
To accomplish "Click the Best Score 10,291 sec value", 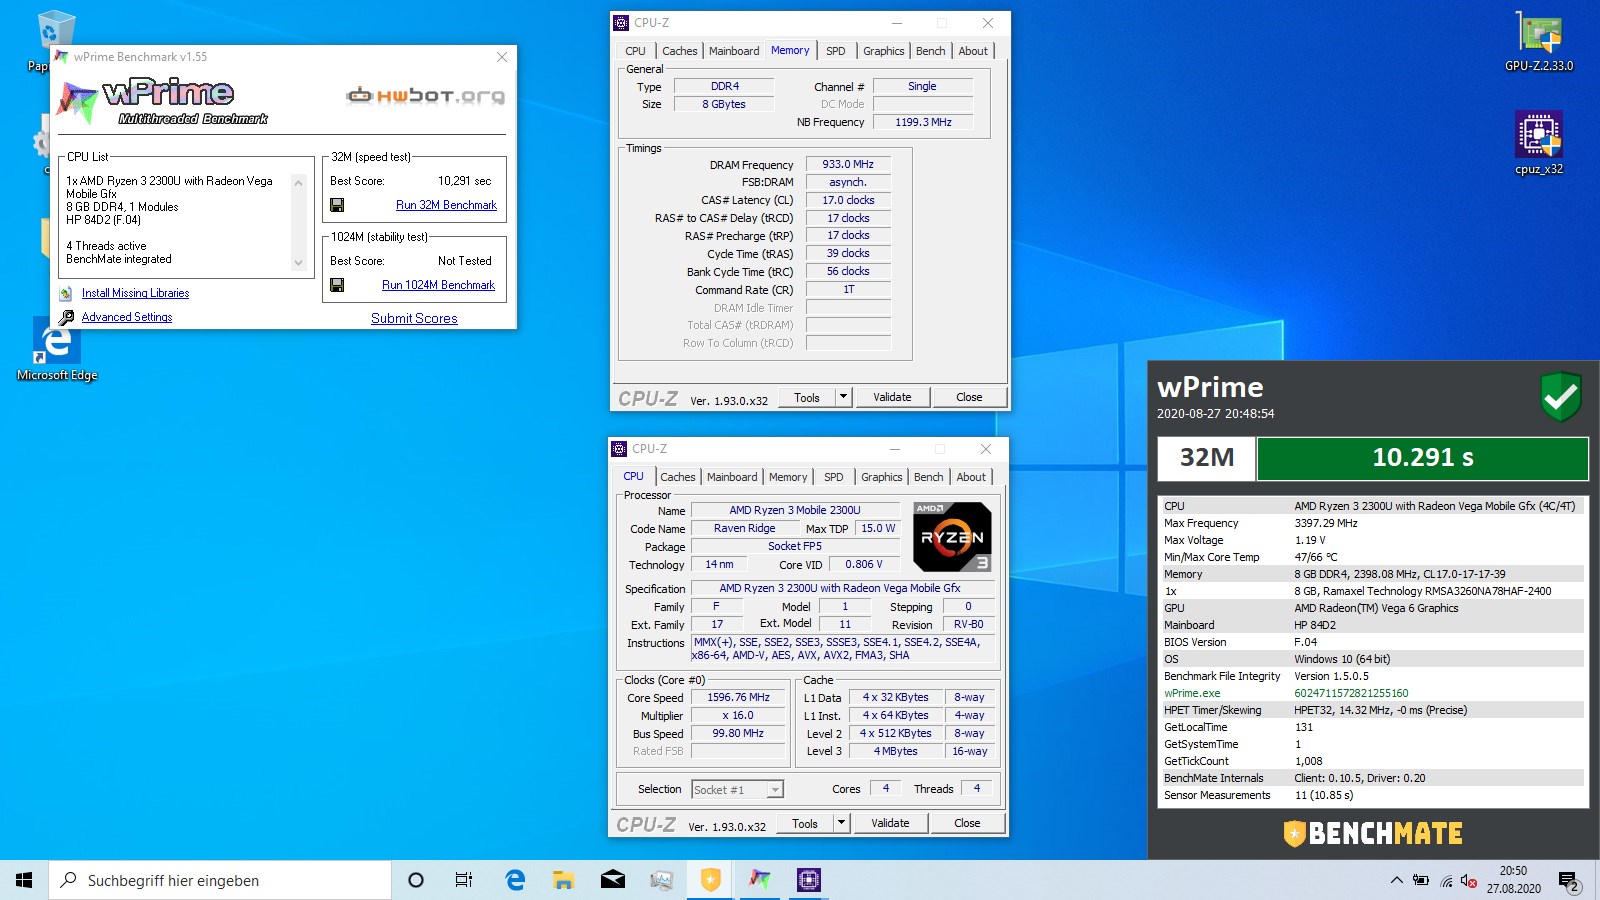I will click(464, 181).
